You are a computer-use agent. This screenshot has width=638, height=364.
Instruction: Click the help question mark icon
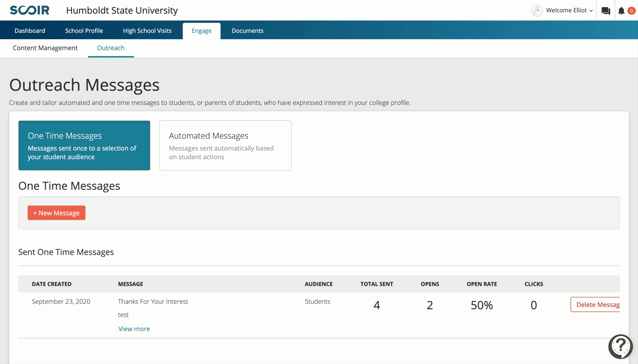pyautogui.click(x=621, y=346)
